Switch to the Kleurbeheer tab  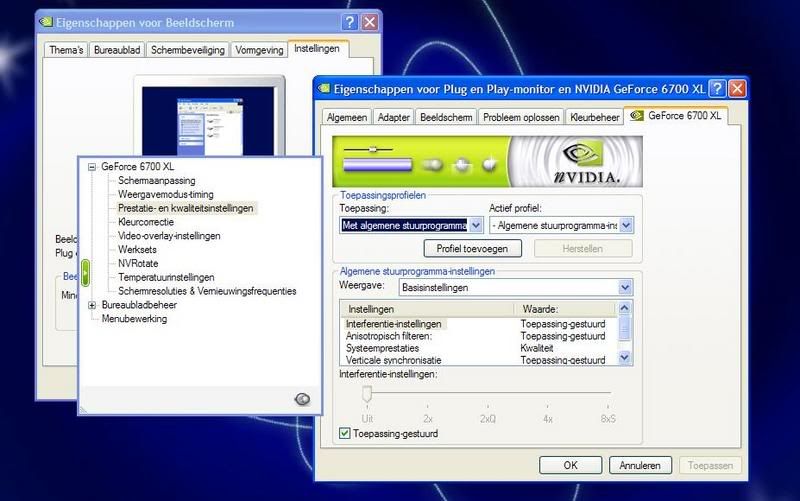pos(594,117)
